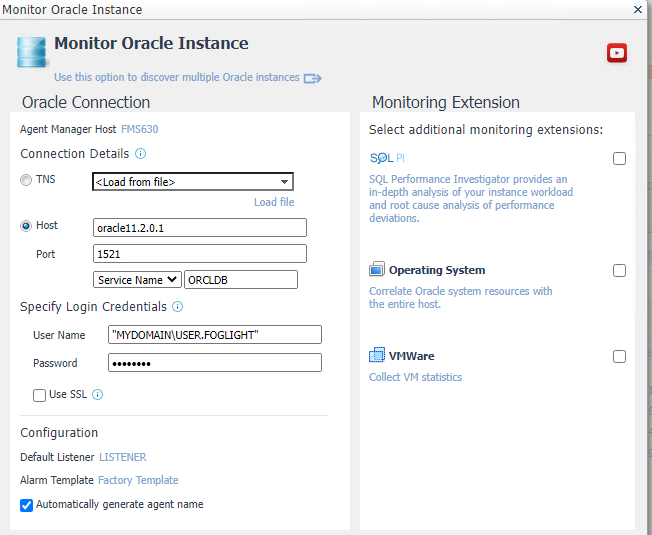This screenshot has width=652, height=535.
Task: Open the Load from file dropdown
Action: [x=192, y=182]
